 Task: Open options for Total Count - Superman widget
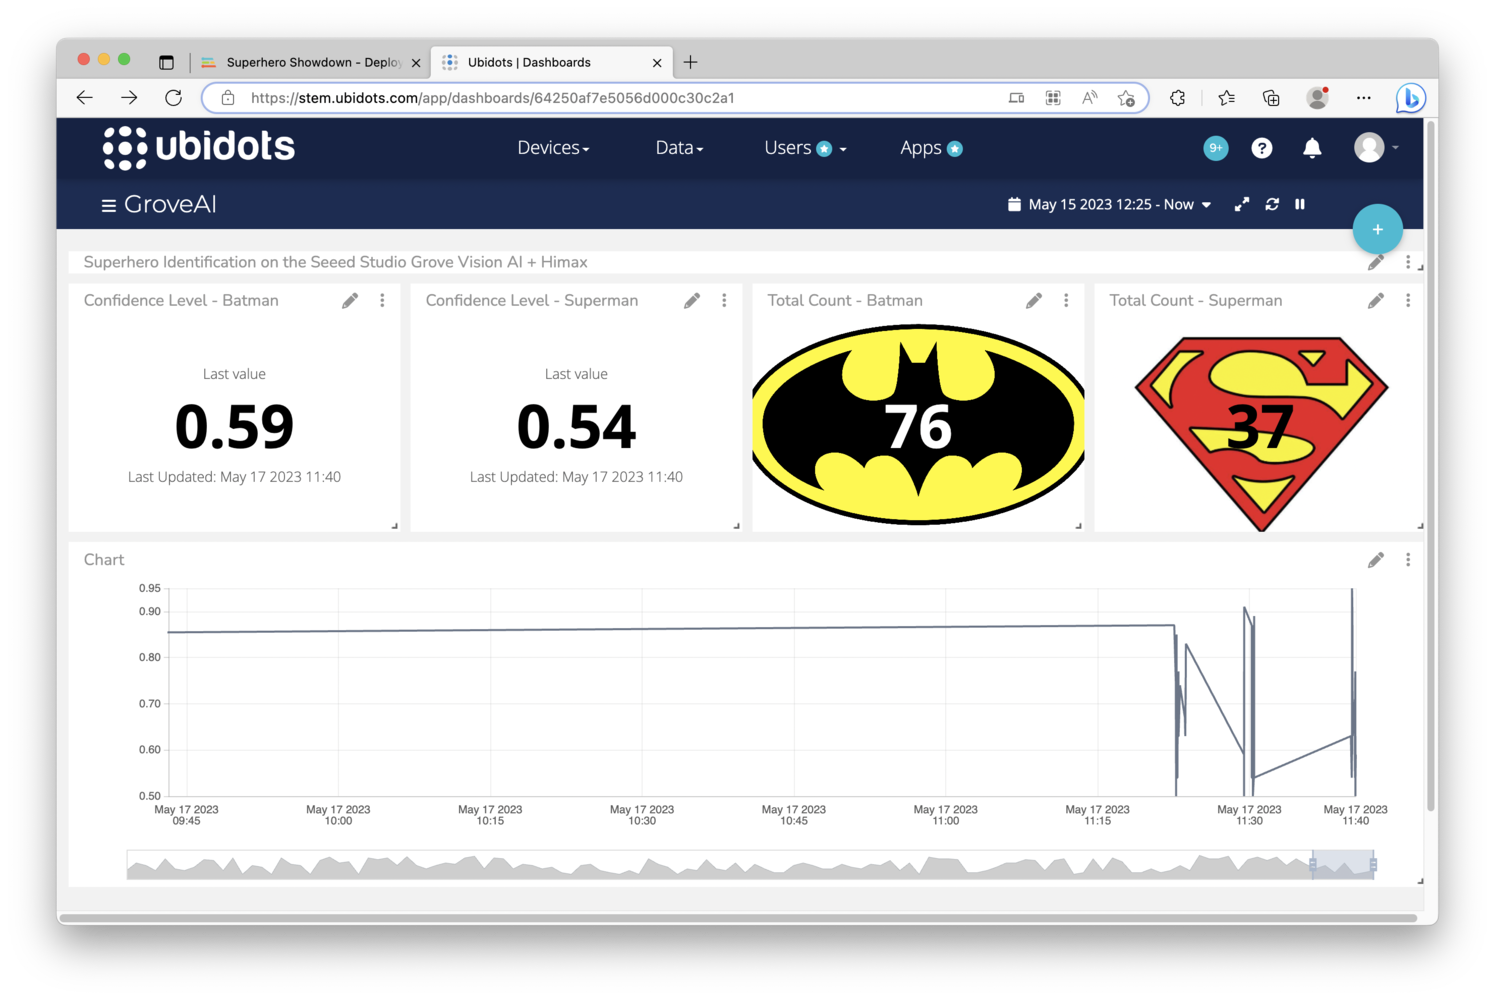1408,300
